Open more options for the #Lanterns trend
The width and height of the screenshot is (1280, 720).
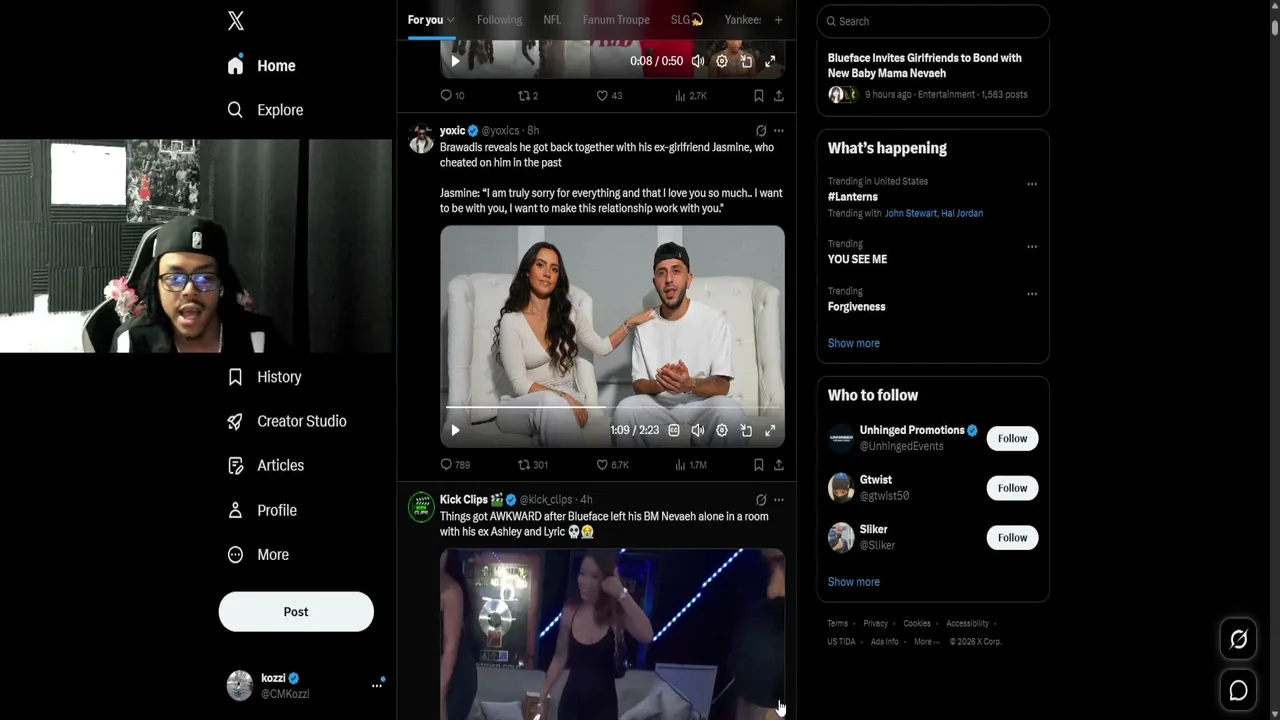click(x=1032, y=184)
